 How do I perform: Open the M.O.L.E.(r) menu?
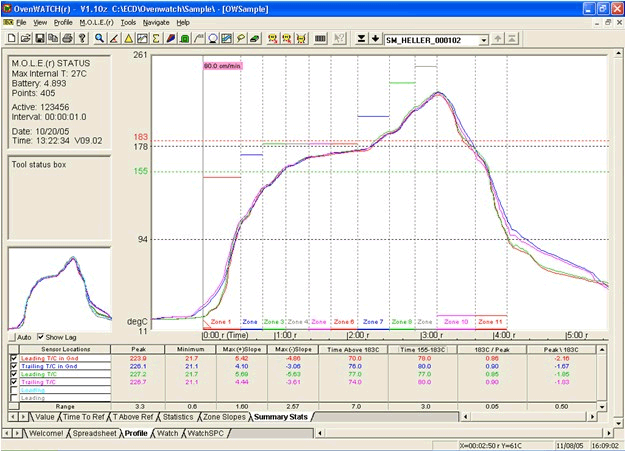coord(96,23)
